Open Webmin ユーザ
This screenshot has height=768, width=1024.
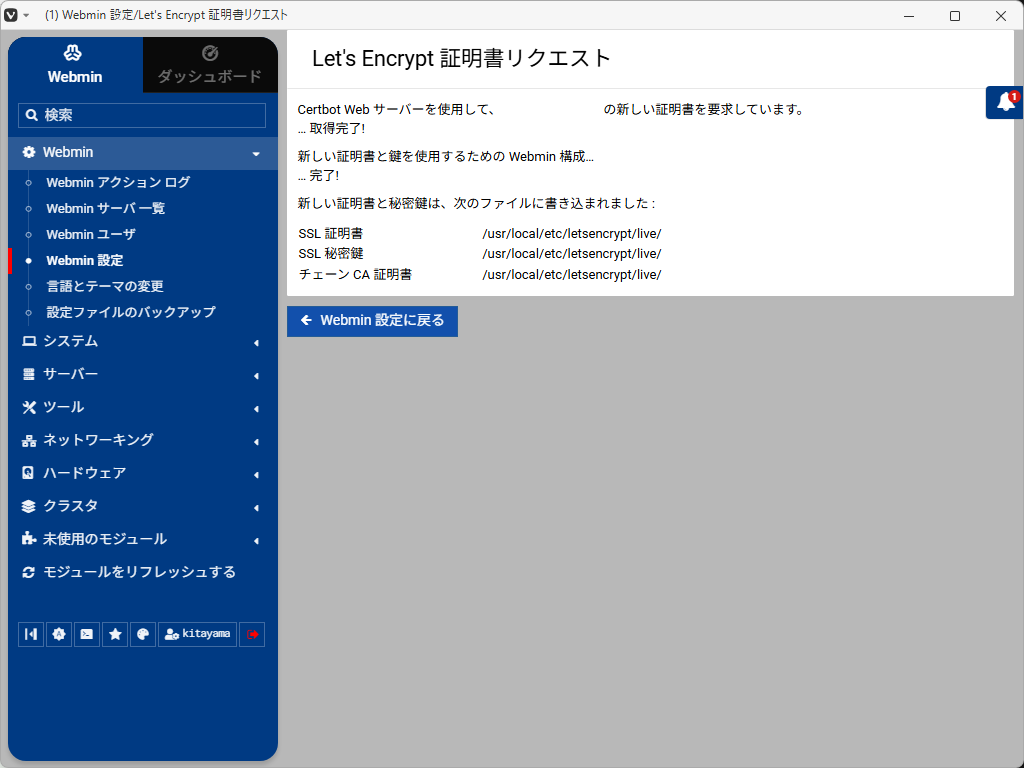pos(91,234)
